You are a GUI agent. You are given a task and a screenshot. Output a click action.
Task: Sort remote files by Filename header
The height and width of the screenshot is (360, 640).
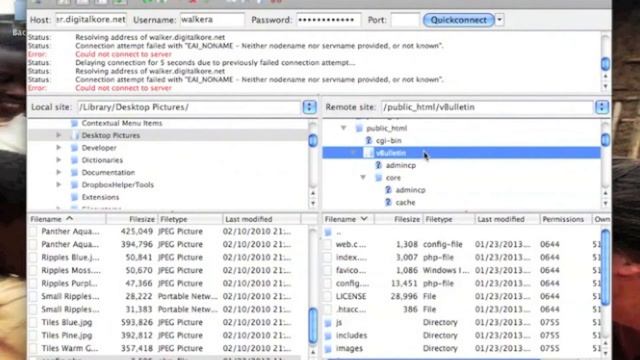(348, 219)
